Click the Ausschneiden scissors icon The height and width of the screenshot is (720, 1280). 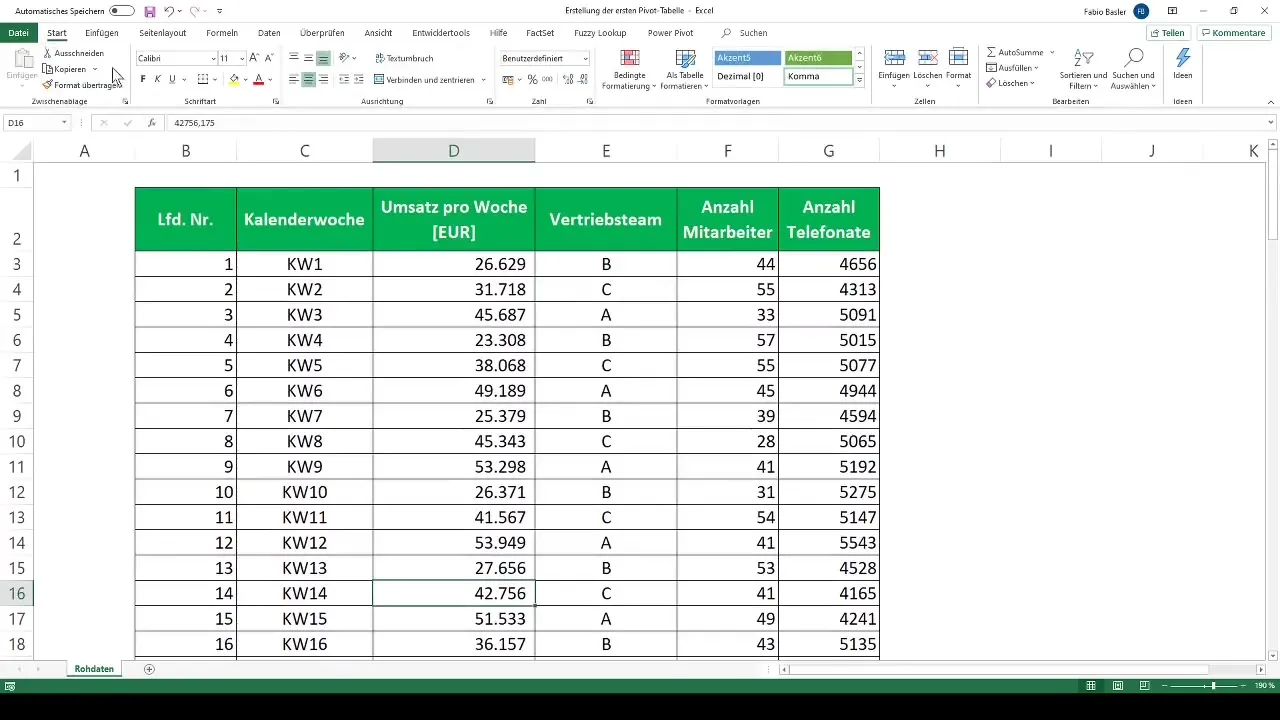(48, 53)
